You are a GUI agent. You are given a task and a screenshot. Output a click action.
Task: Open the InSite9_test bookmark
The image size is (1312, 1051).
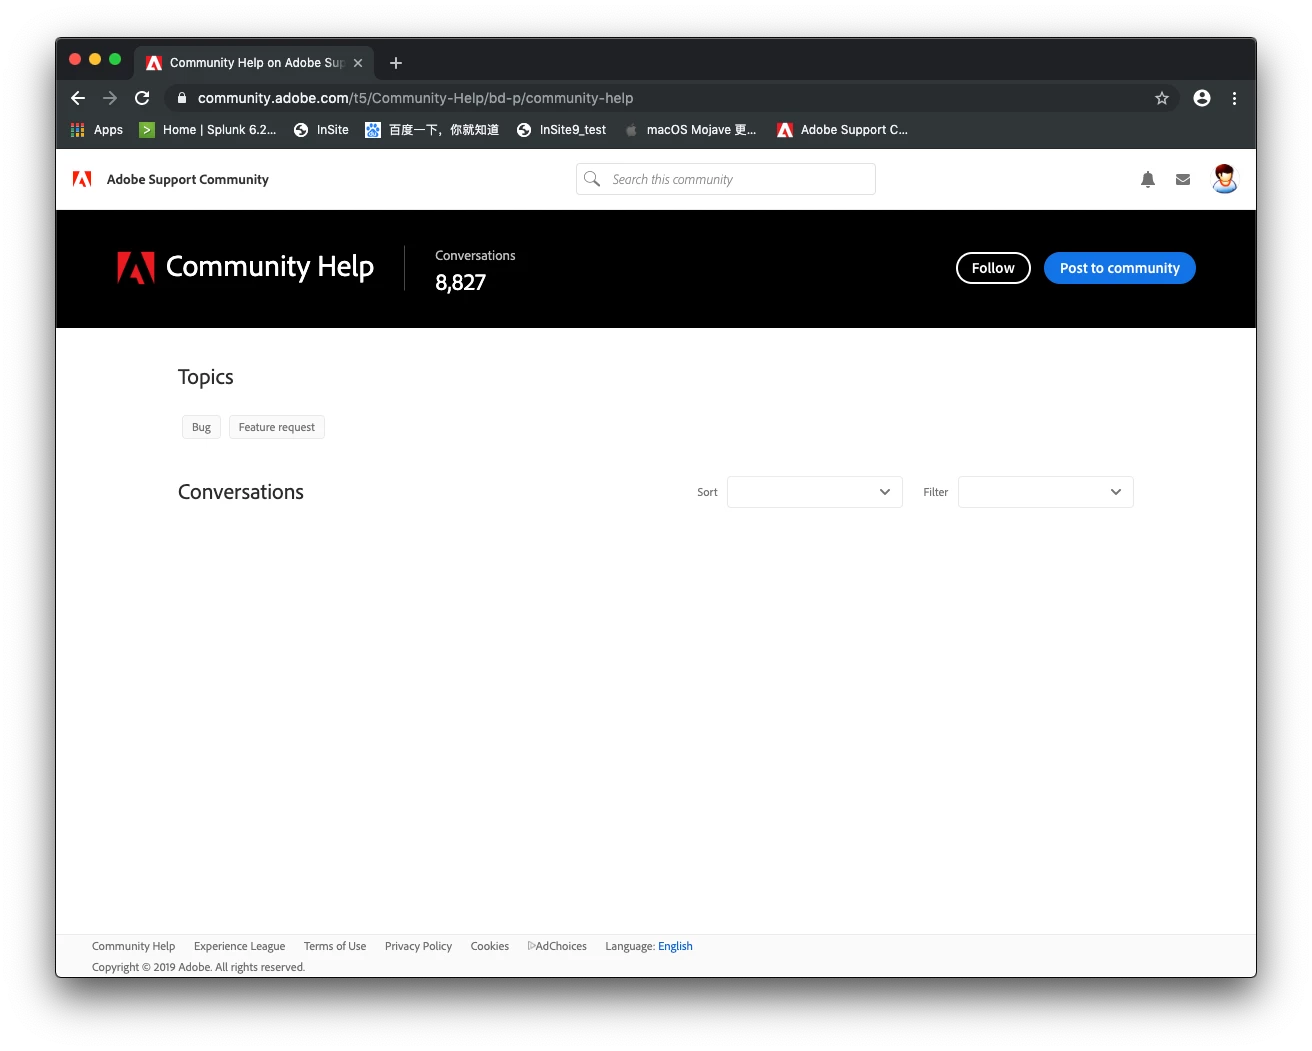point(561,130)
